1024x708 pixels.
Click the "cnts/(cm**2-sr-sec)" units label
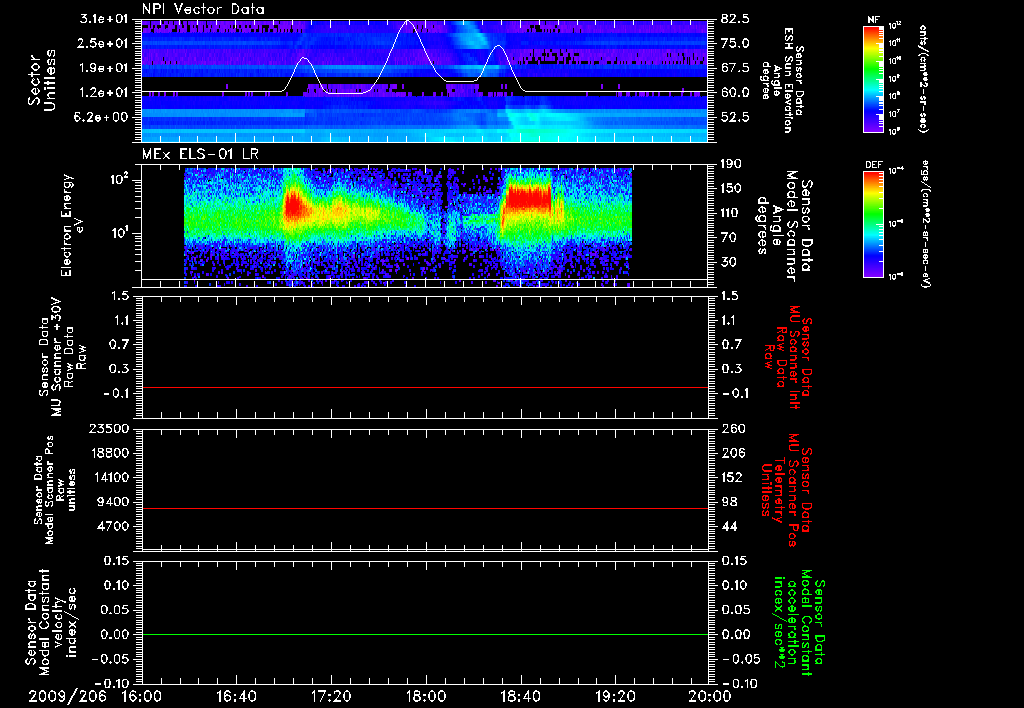point(923,79)
